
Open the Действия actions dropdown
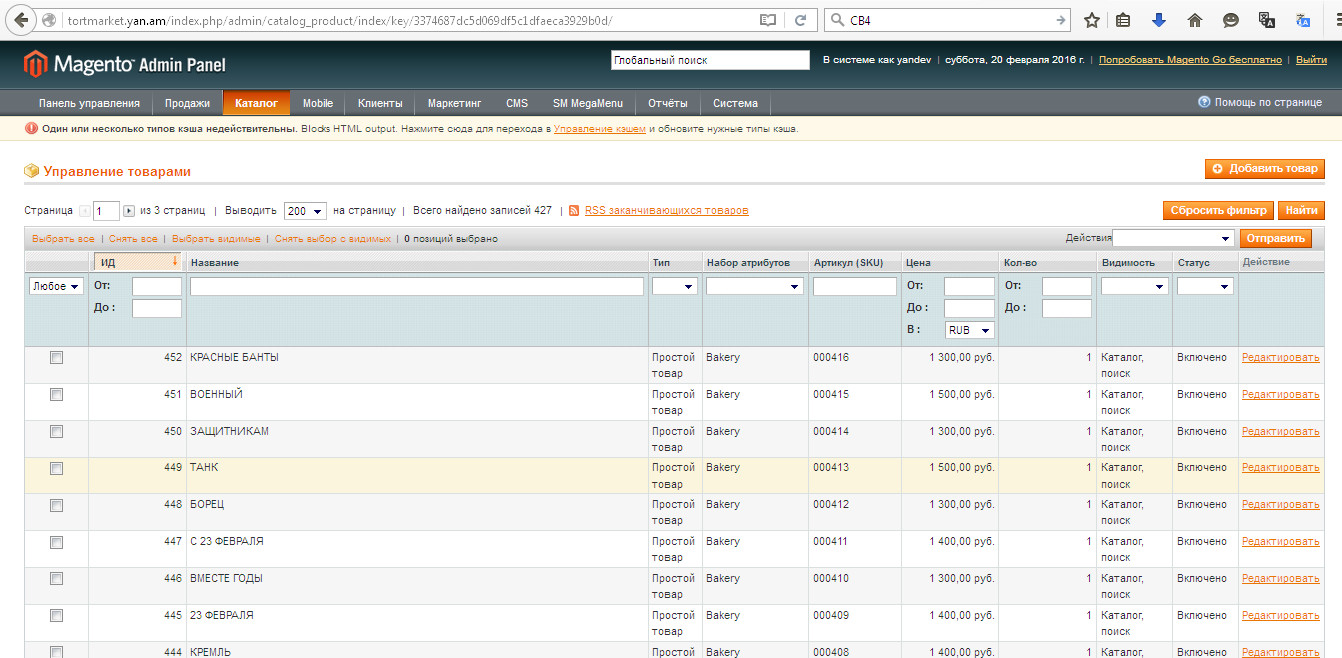point(1174,238)
